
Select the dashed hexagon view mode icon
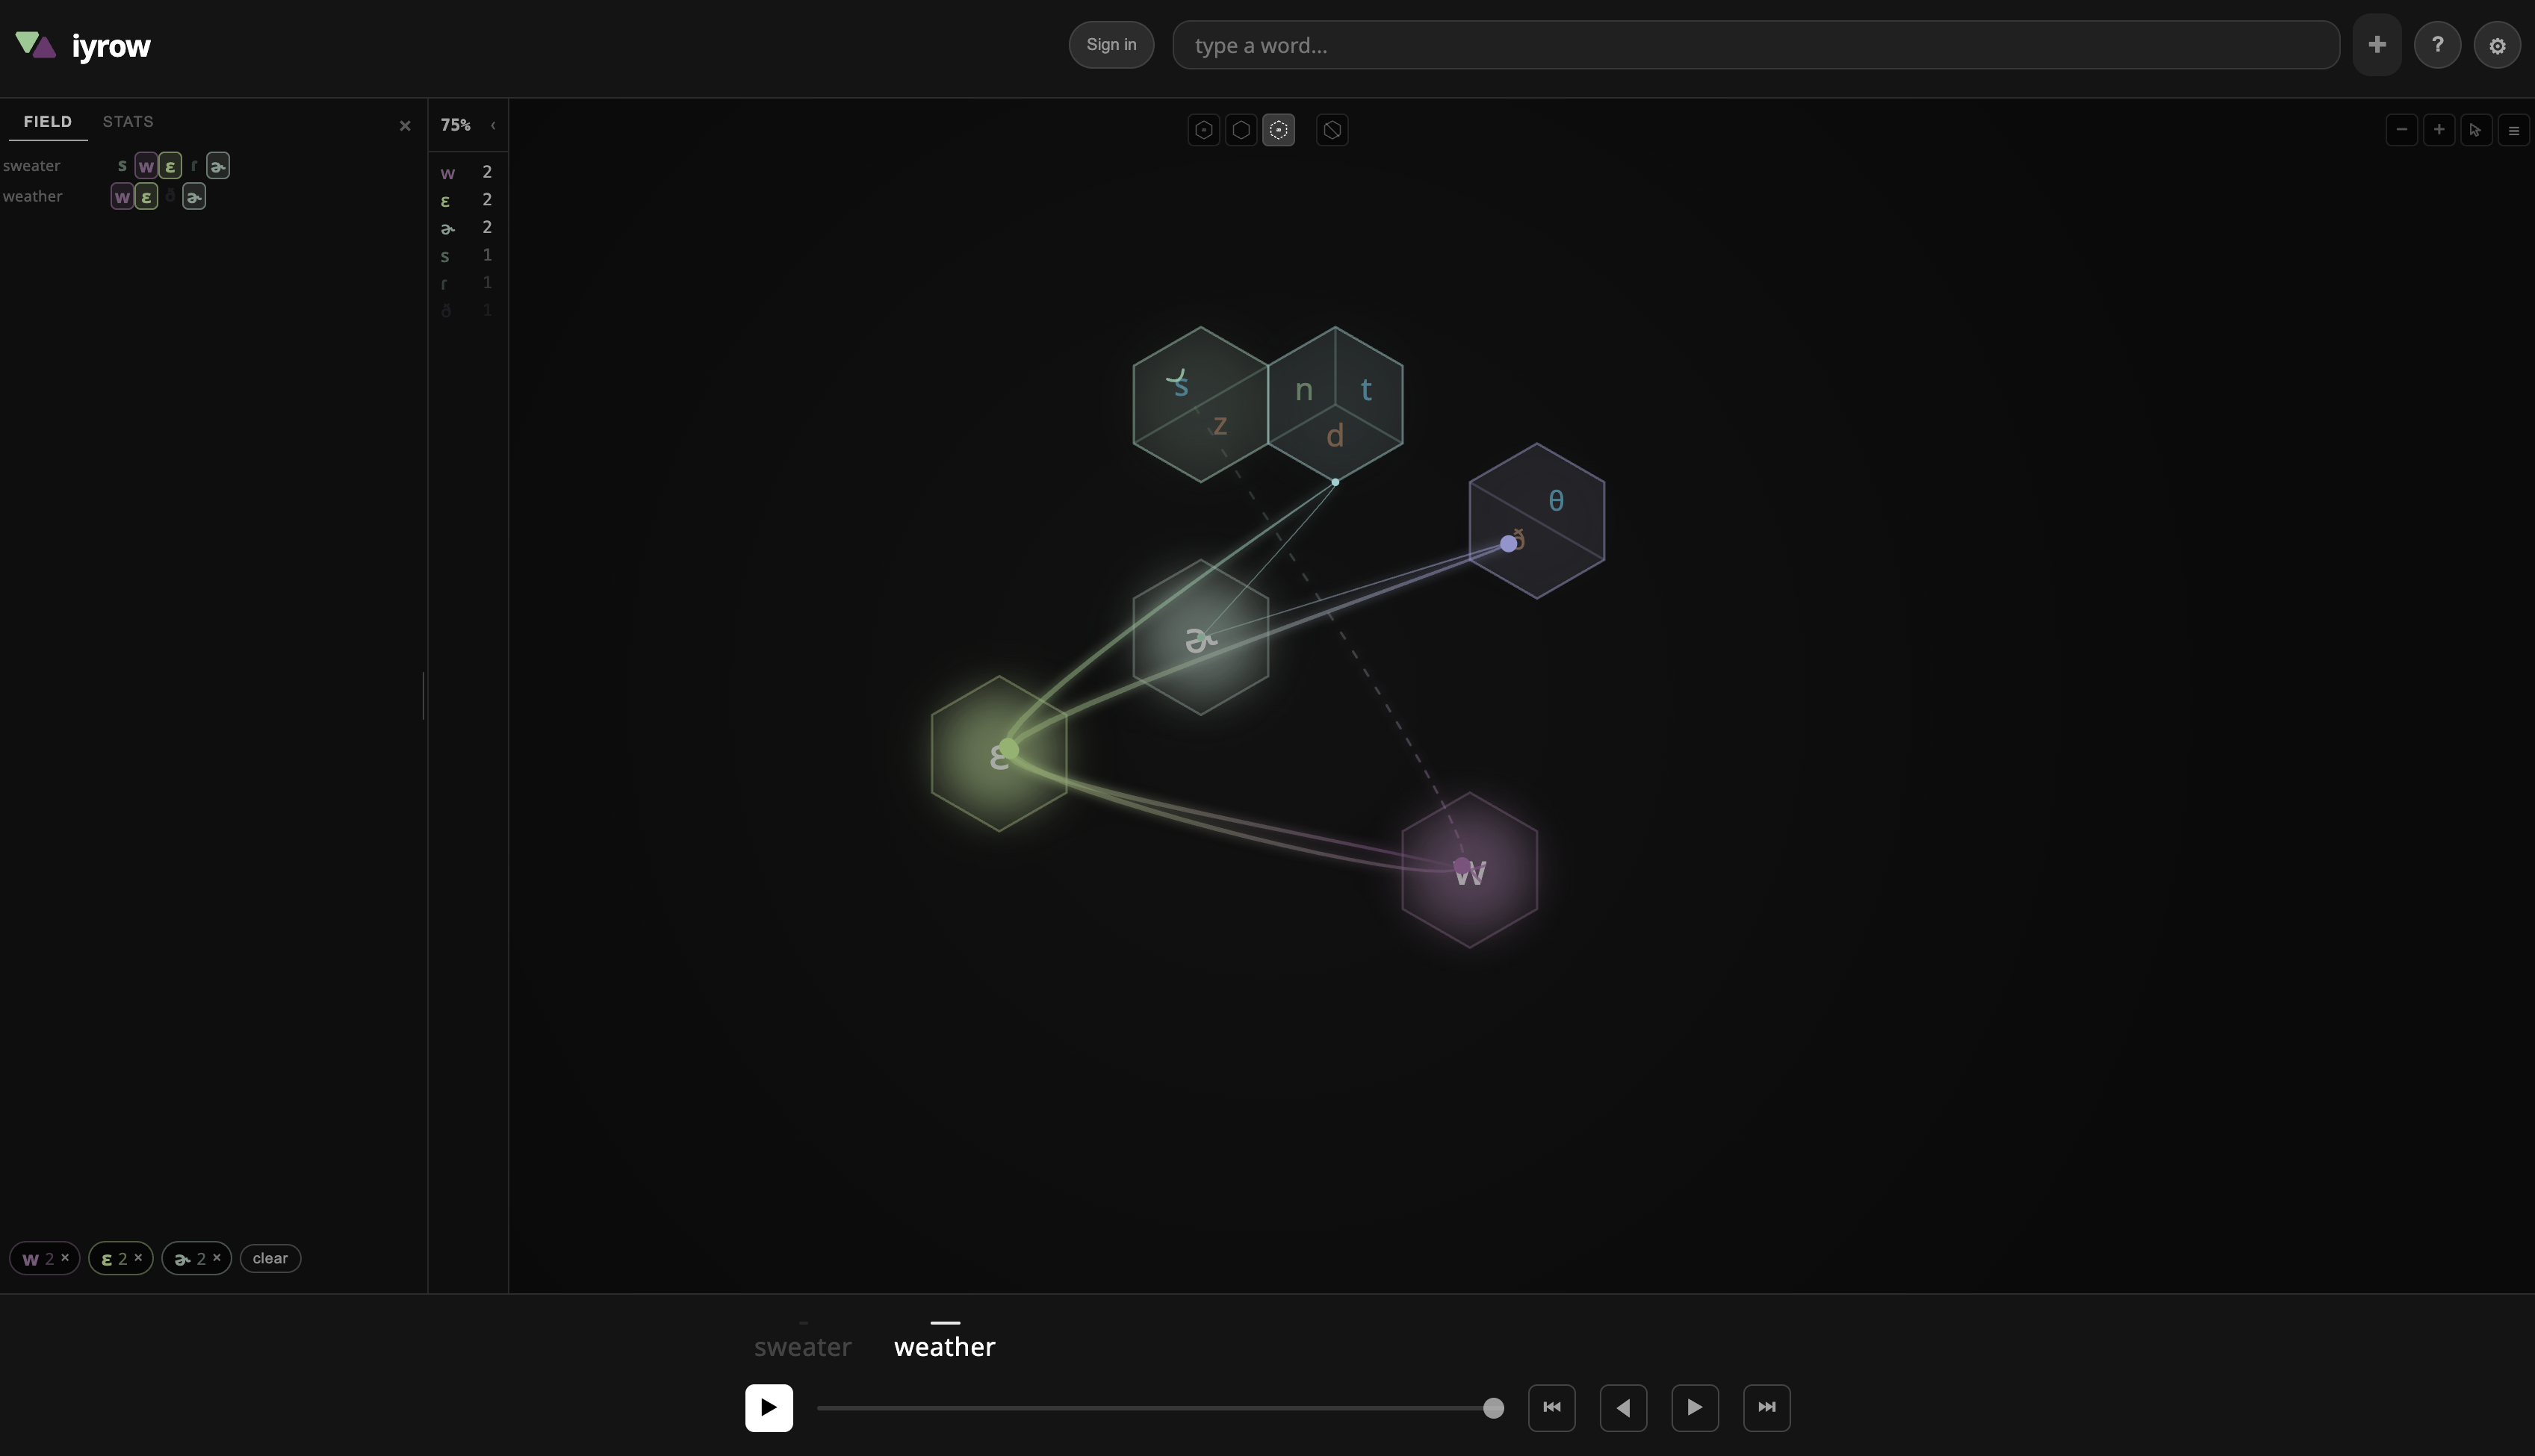pos(1278,130)
